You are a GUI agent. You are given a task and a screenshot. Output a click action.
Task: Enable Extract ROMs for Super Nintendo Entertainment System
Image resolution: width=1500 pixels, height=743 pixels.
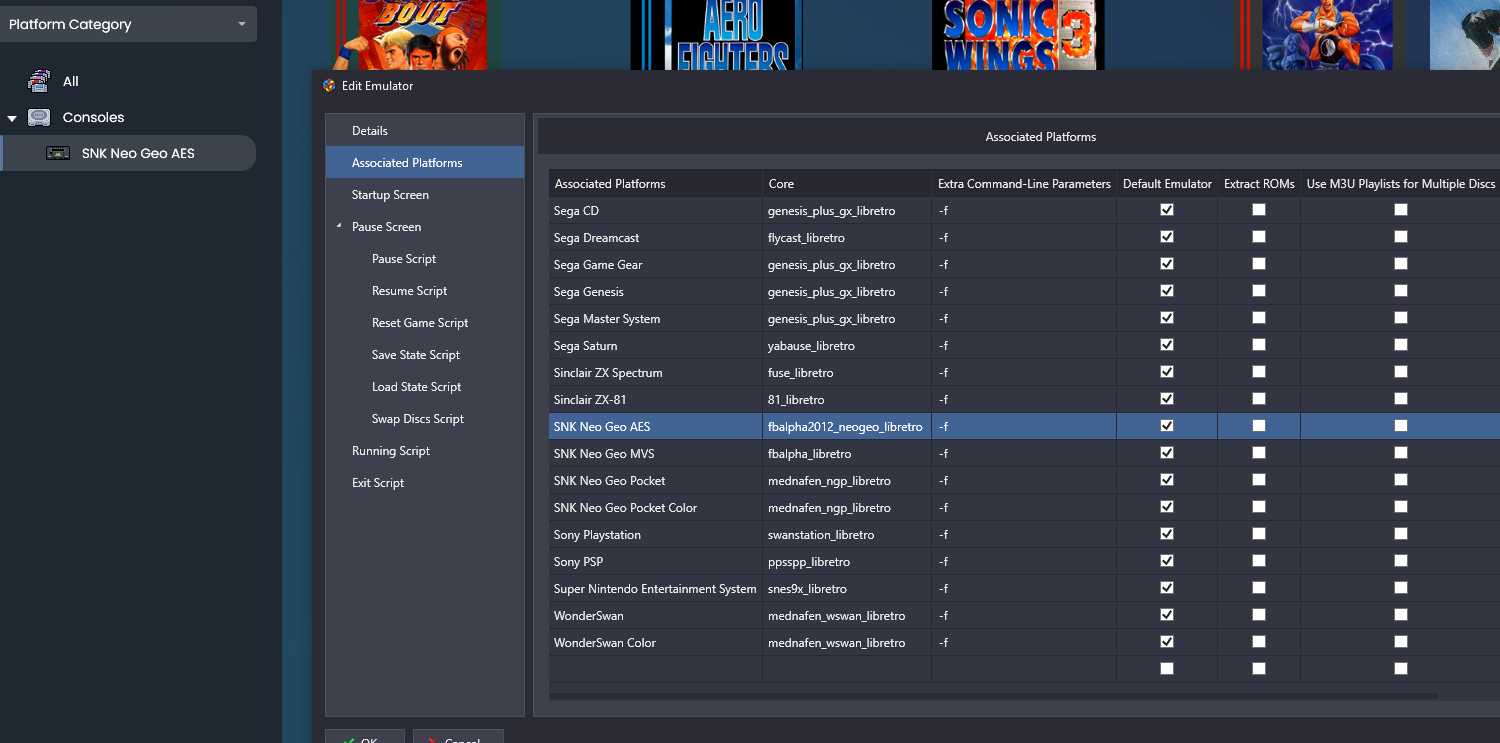1259,588
